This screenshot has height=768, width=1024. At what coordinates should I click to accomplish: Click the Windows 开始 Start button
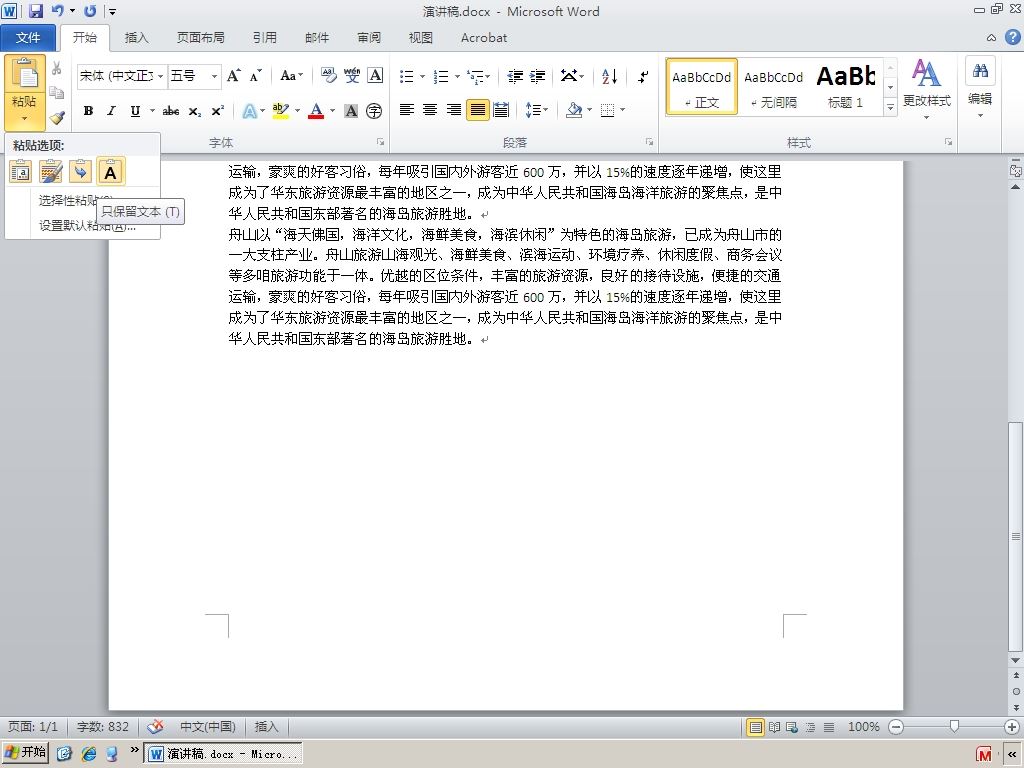click(25, 752)
